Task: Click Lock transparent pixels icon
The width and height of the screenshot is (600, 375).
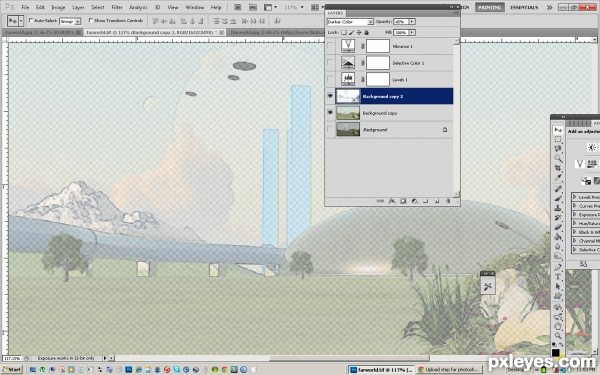Action: tap(344, 33)
